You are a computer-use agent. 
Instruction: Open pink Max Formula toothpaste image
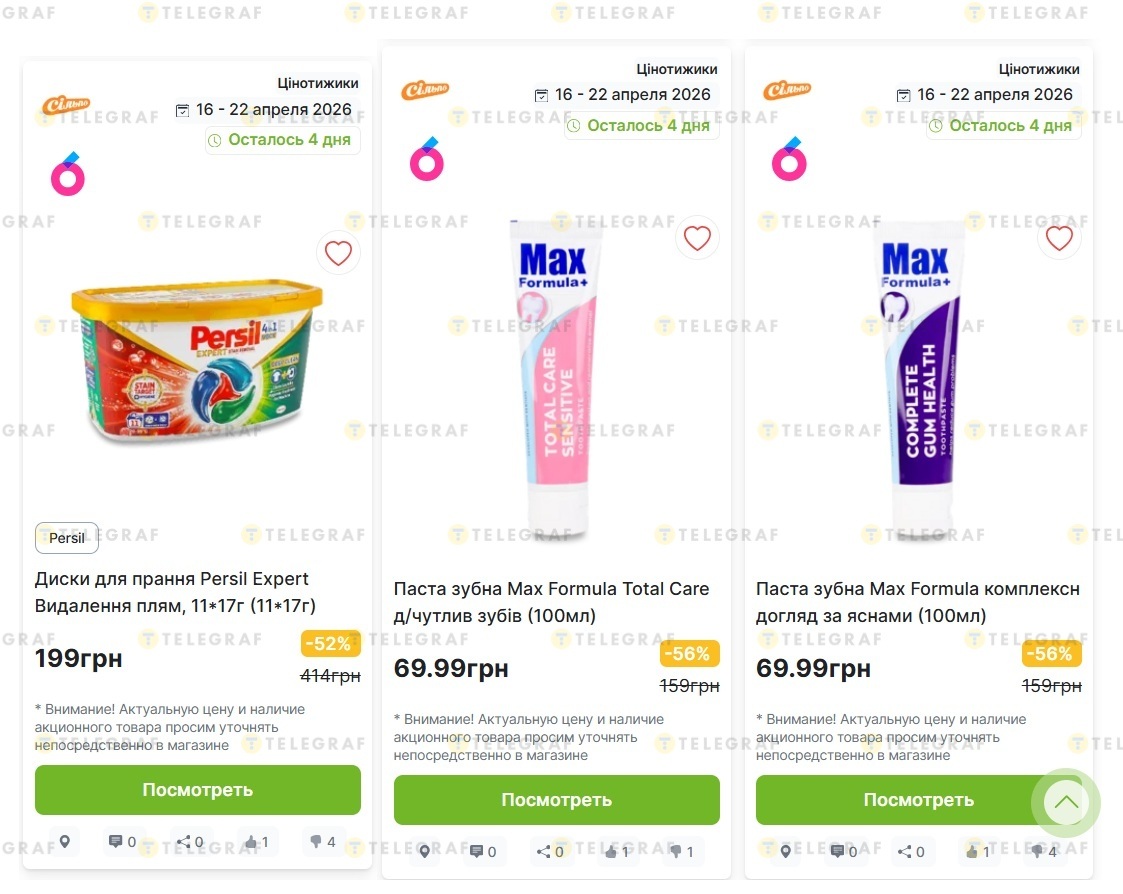(x=556, y=380)
